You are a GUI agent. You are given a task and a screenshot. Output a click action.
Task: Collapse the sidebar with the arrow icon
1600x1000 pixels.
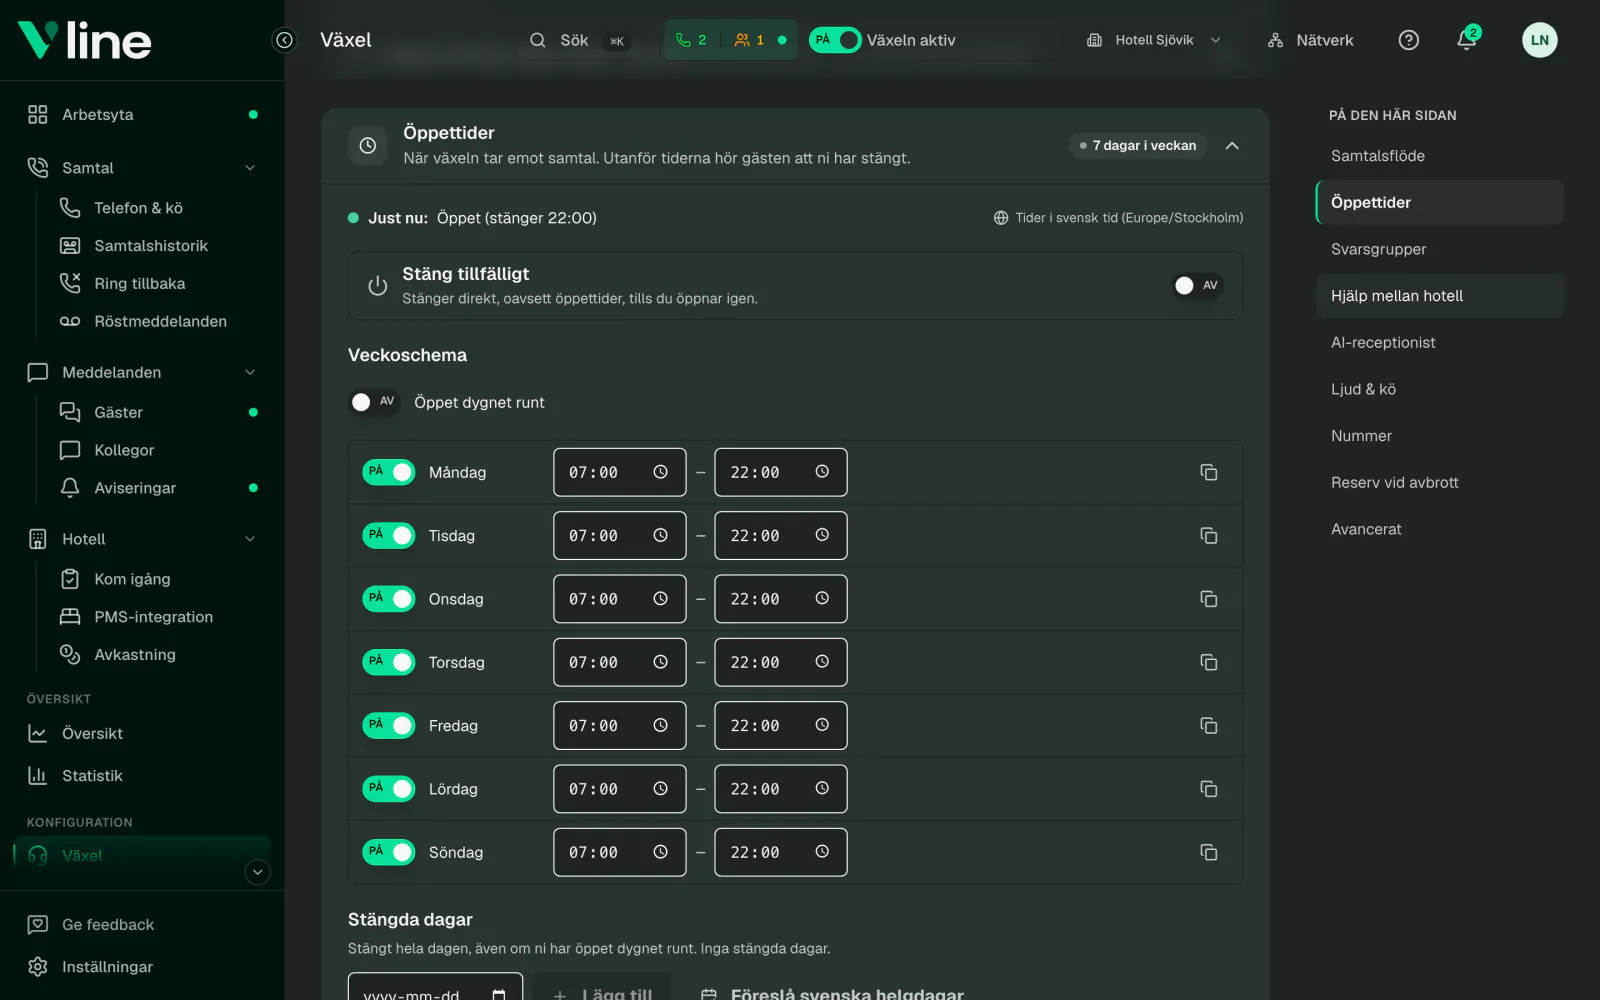[x=285, y=40]
